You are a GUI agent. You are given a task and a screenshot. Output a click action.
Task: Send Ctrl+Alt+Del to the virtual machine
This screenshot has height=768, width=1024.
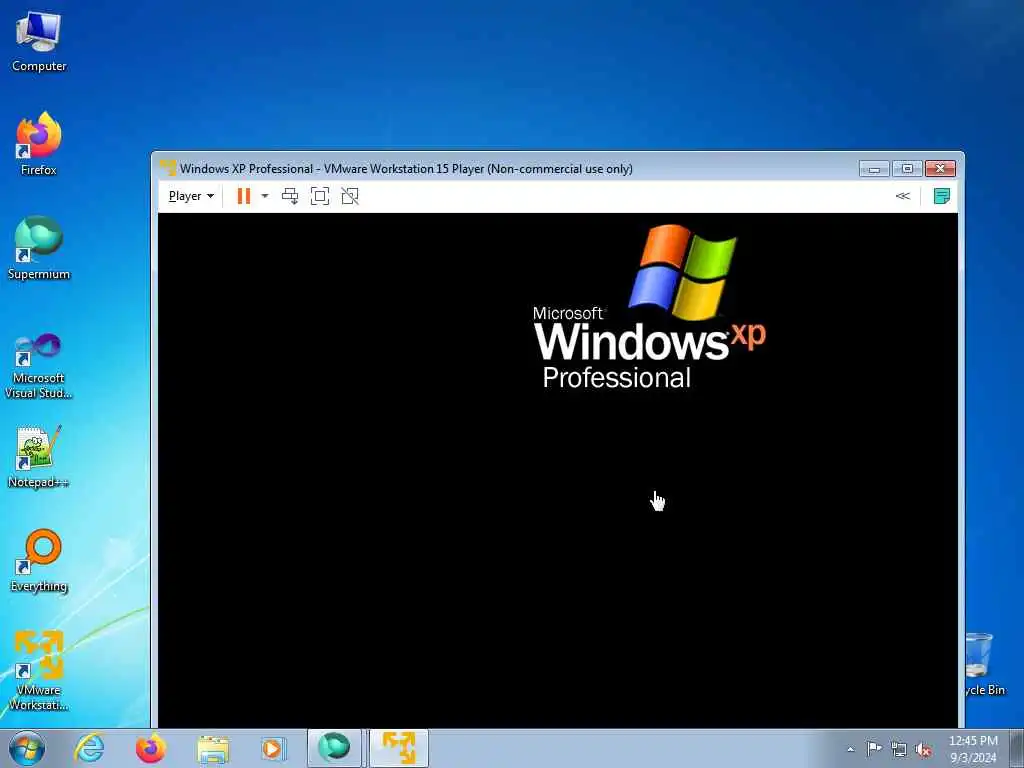tap(290, 196)
